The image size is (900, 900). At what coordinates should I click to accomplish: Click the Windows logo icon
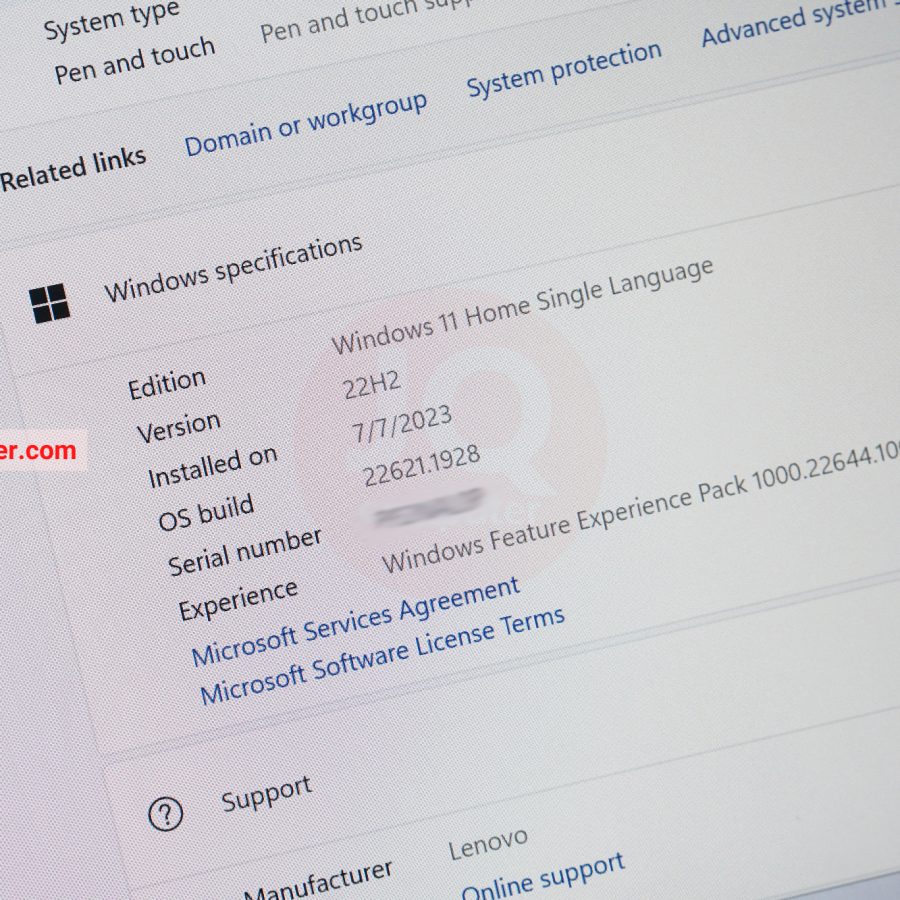click(x=49, y=303)
